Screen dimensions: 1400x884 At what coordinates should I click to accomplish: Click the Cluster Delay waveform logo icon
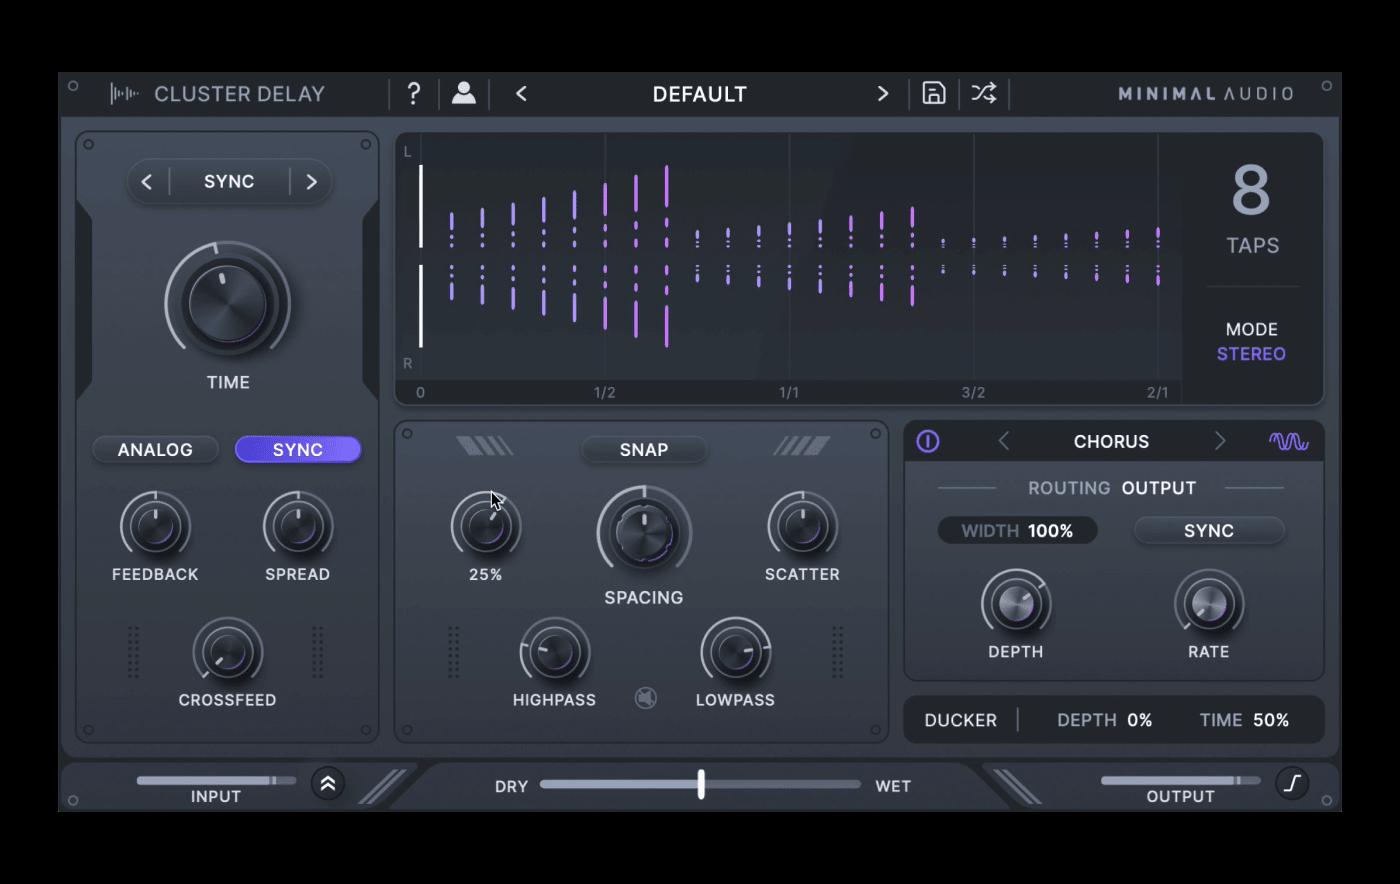[124, 94]
